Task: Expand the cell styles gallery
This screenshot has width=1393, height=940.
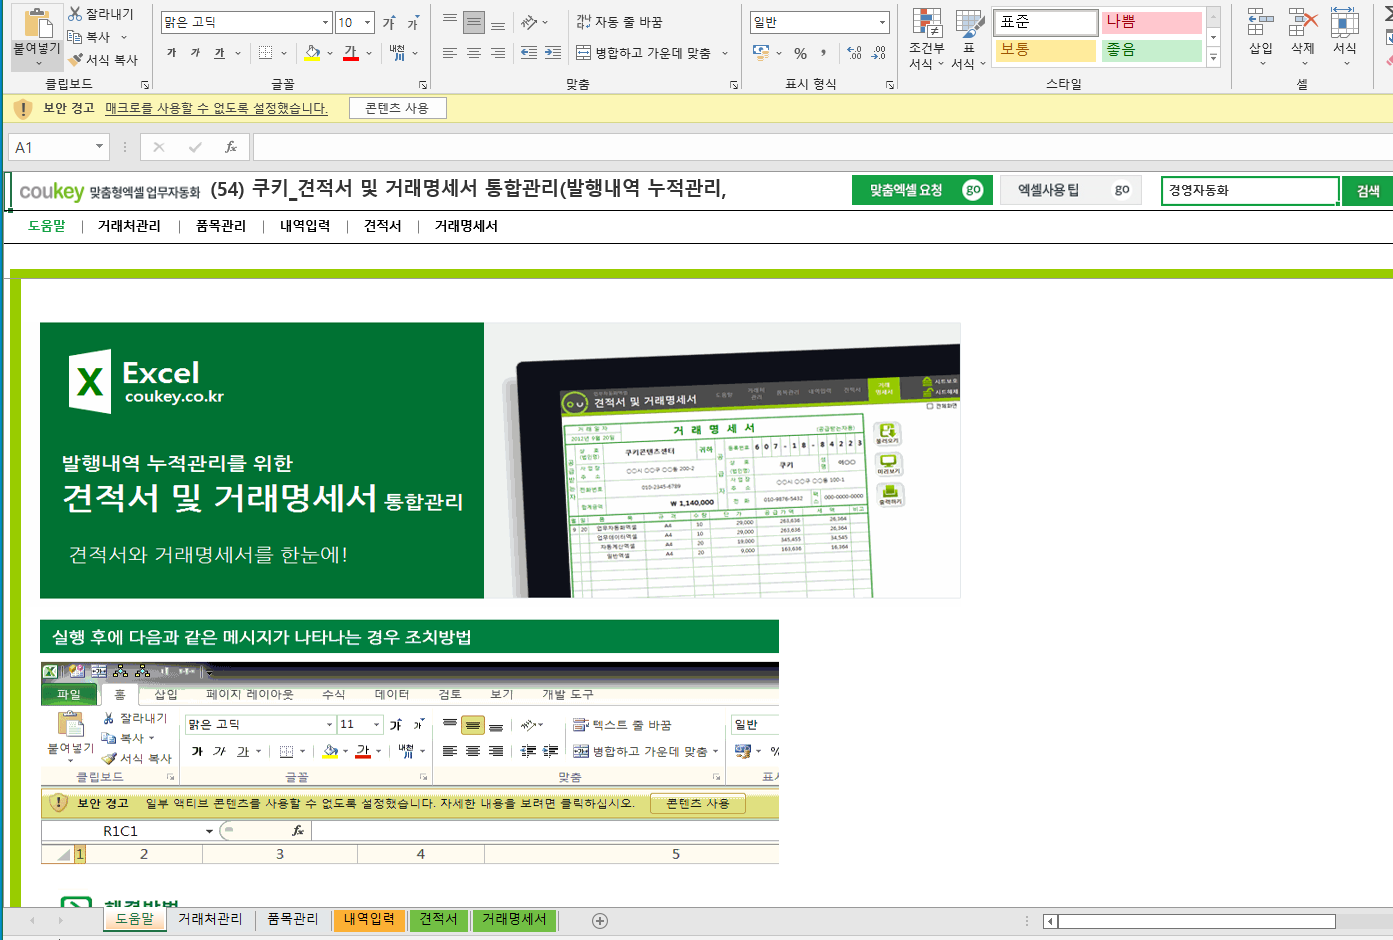Action: click(1214, 59)
